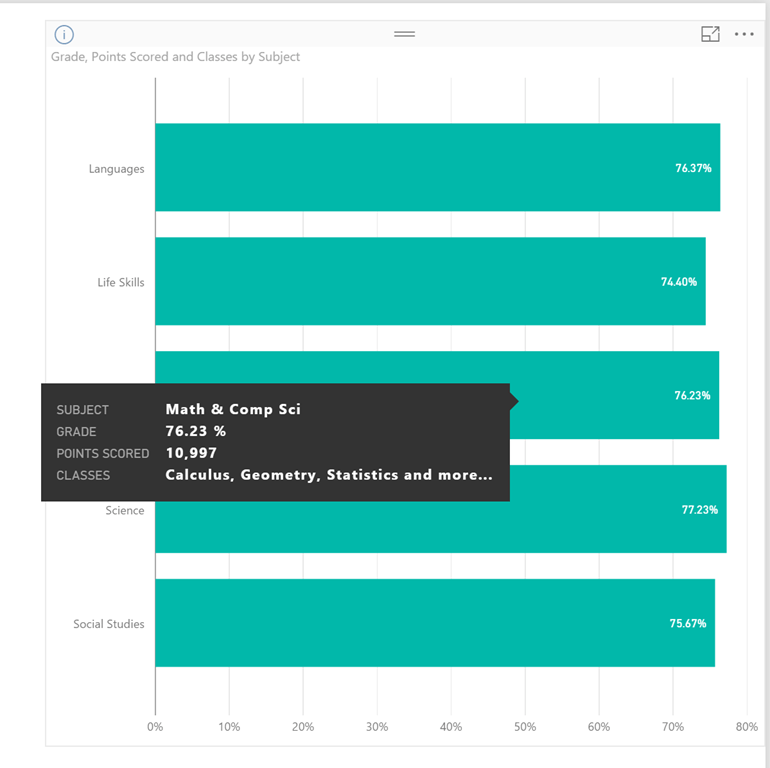The width and height of the screenshot is (770, 768).
Task: Open Focus mode with the expand icon
Action: click(x=710, y=34)
